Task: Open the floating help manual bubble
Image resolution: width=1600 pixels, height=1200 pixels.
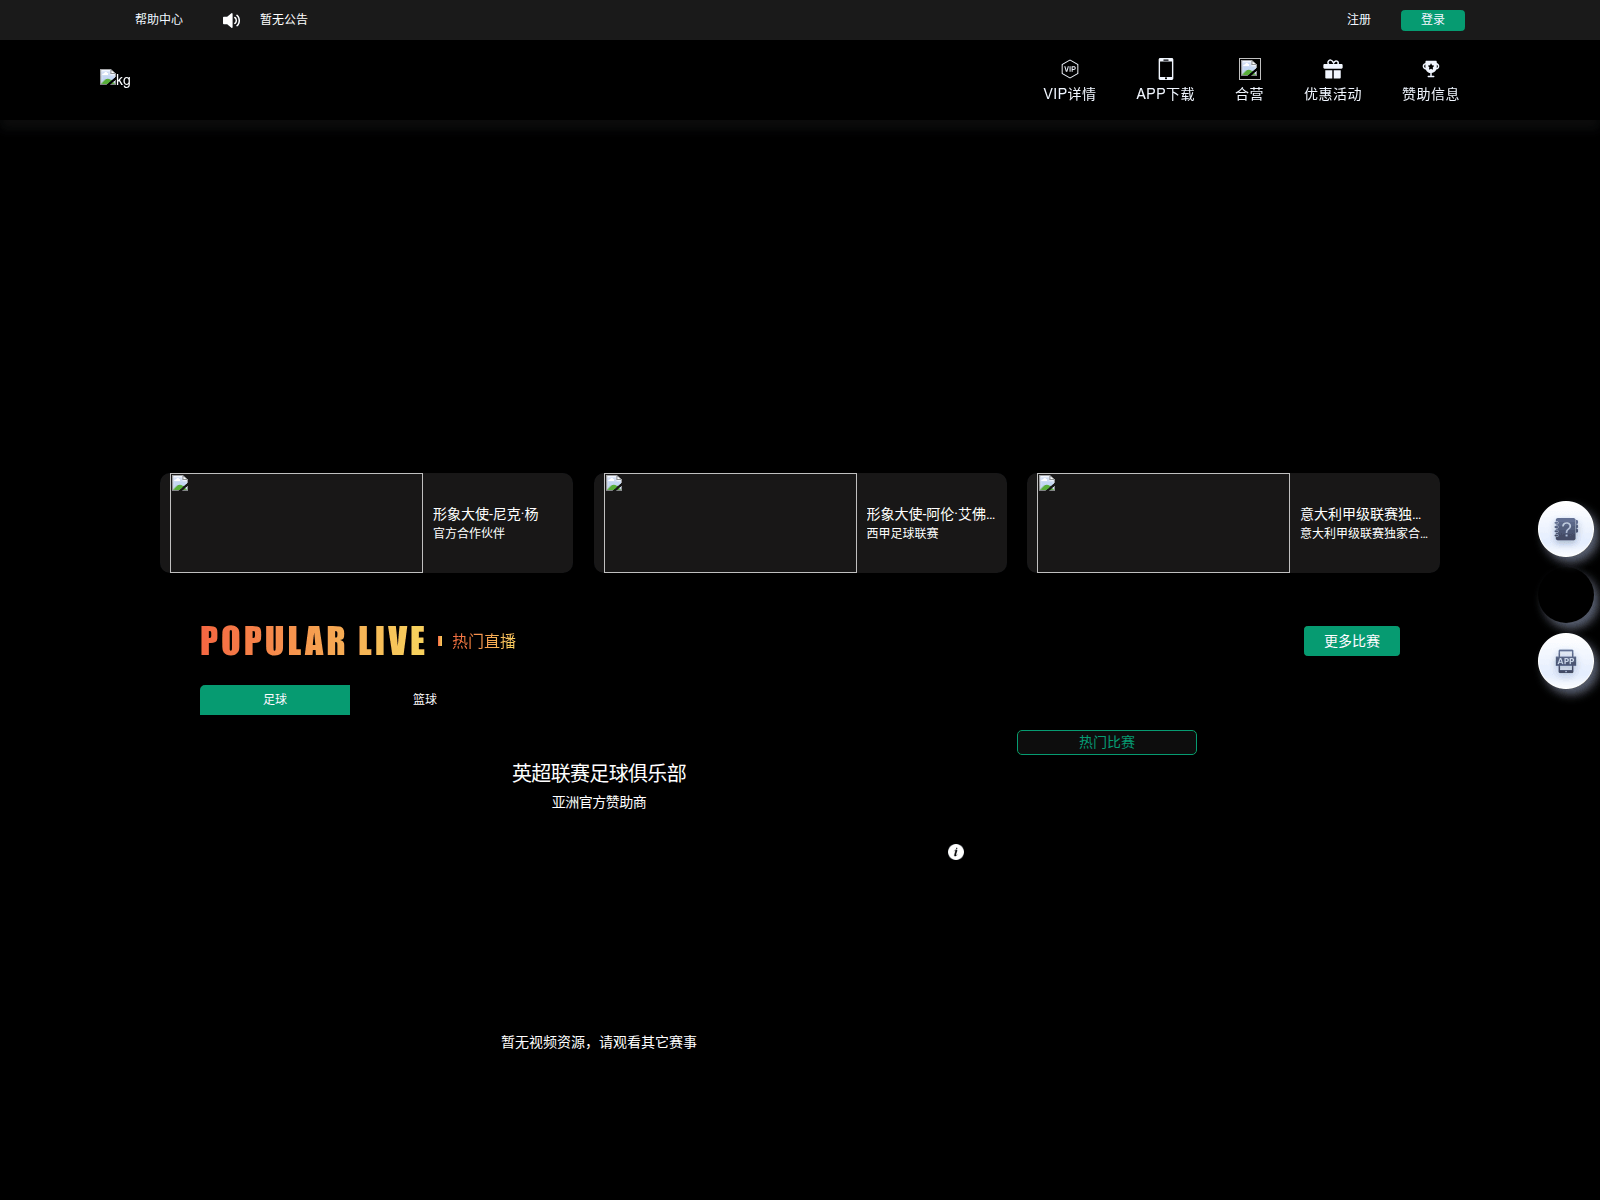Action: pos(1565,529)
